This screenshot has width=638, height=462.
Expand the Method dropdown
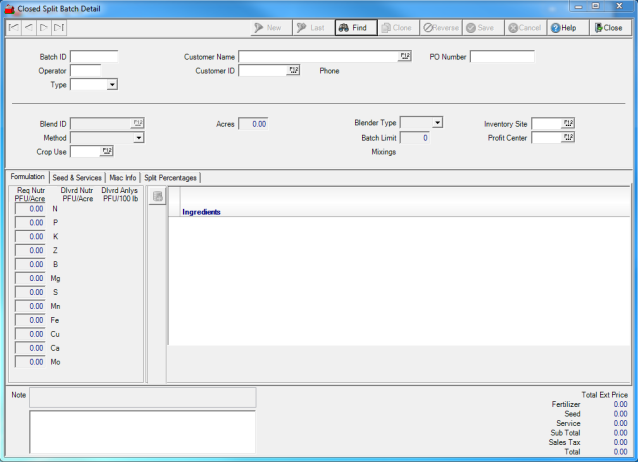coord(138,138)
